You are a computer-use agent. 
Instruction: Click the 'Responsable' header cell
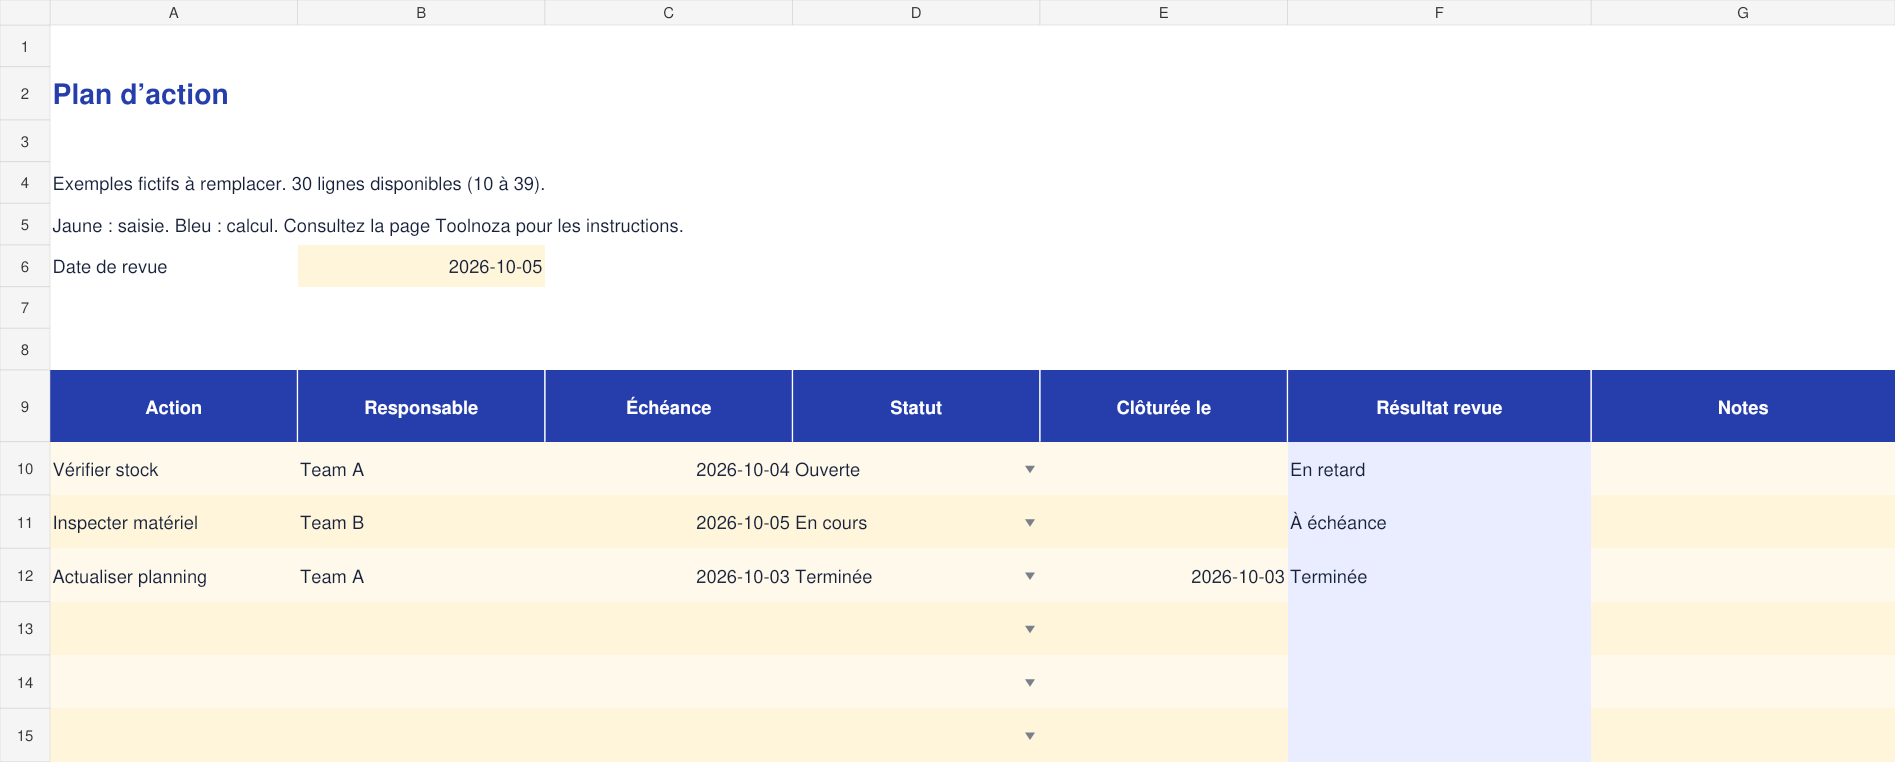coord(421,407)
